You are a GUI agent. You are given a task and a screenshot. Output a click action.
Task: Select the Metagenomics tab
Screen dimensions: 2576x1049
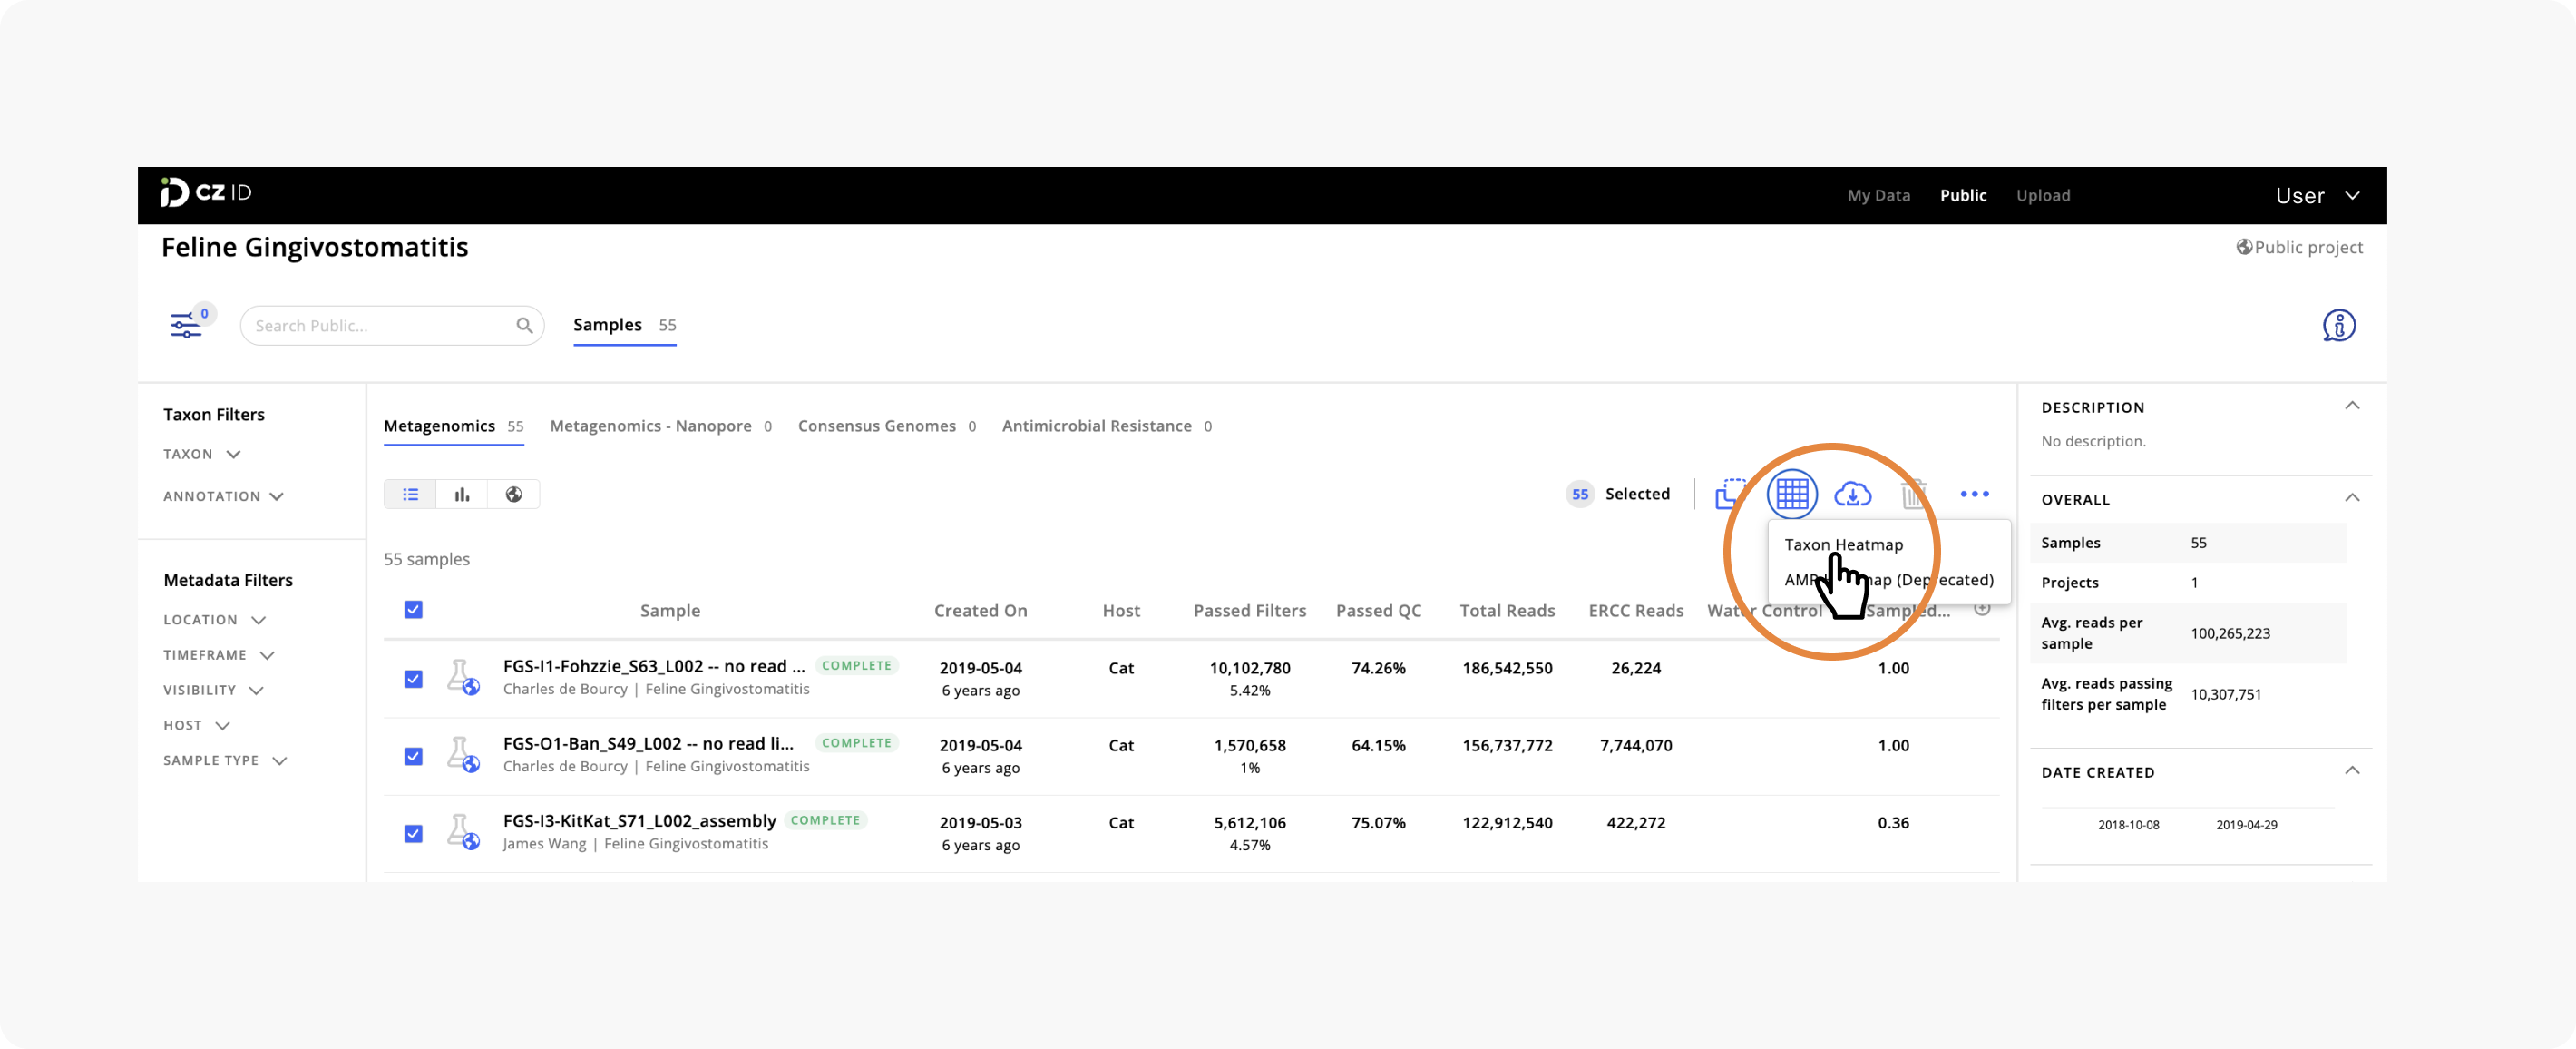point(454,426)
